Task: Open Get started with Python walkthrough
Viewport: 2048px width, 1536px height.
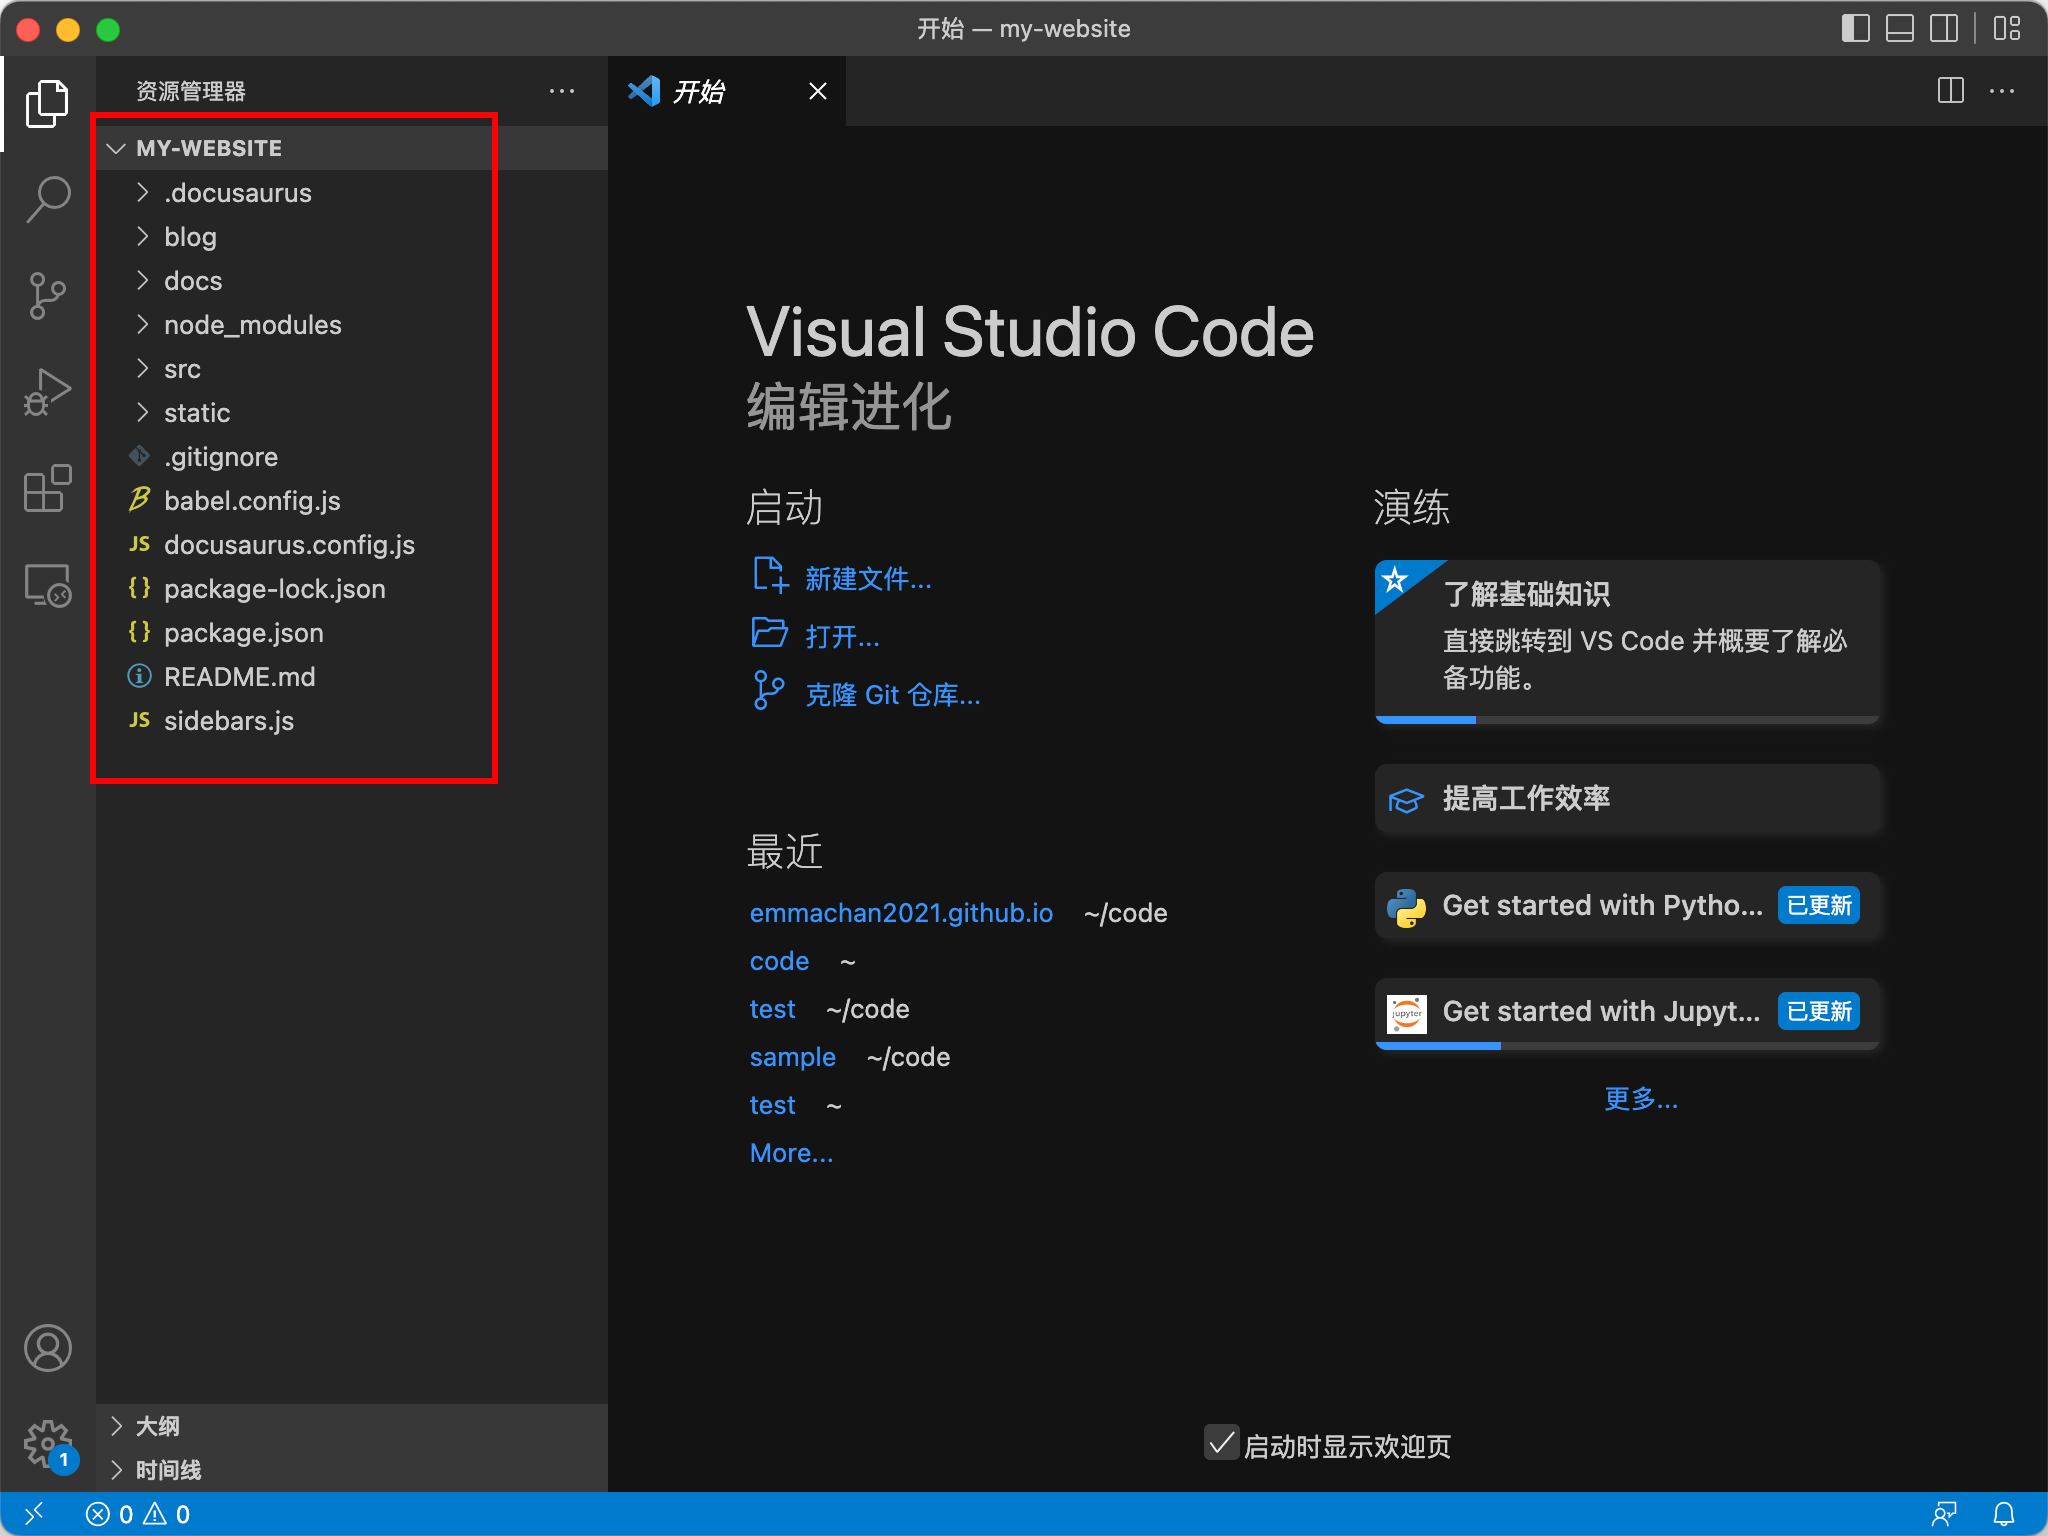Action: pyautogui.click(x=1627, y=905)
